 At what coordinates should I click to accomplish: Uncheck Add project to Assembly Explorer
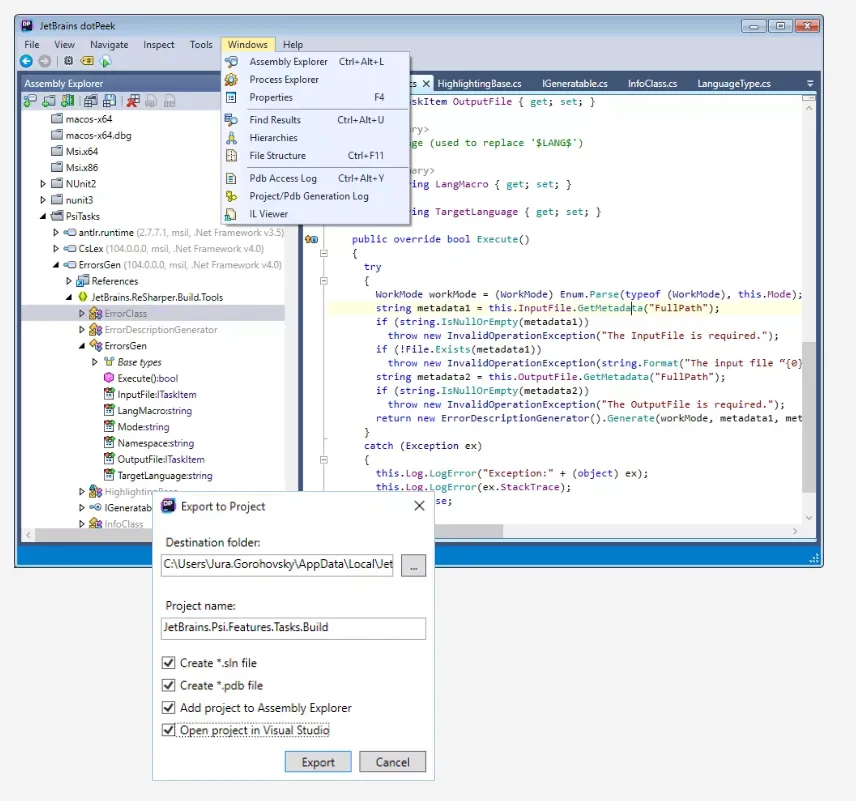tap(168, 708)
